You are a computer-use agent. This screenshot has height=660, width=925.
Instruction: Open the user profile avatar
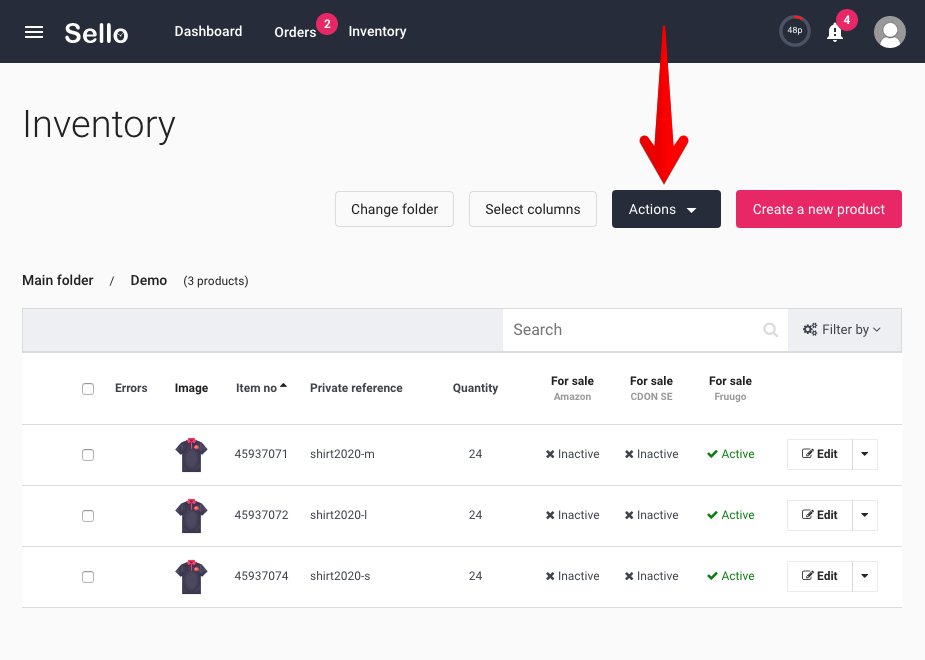(890, 32)
